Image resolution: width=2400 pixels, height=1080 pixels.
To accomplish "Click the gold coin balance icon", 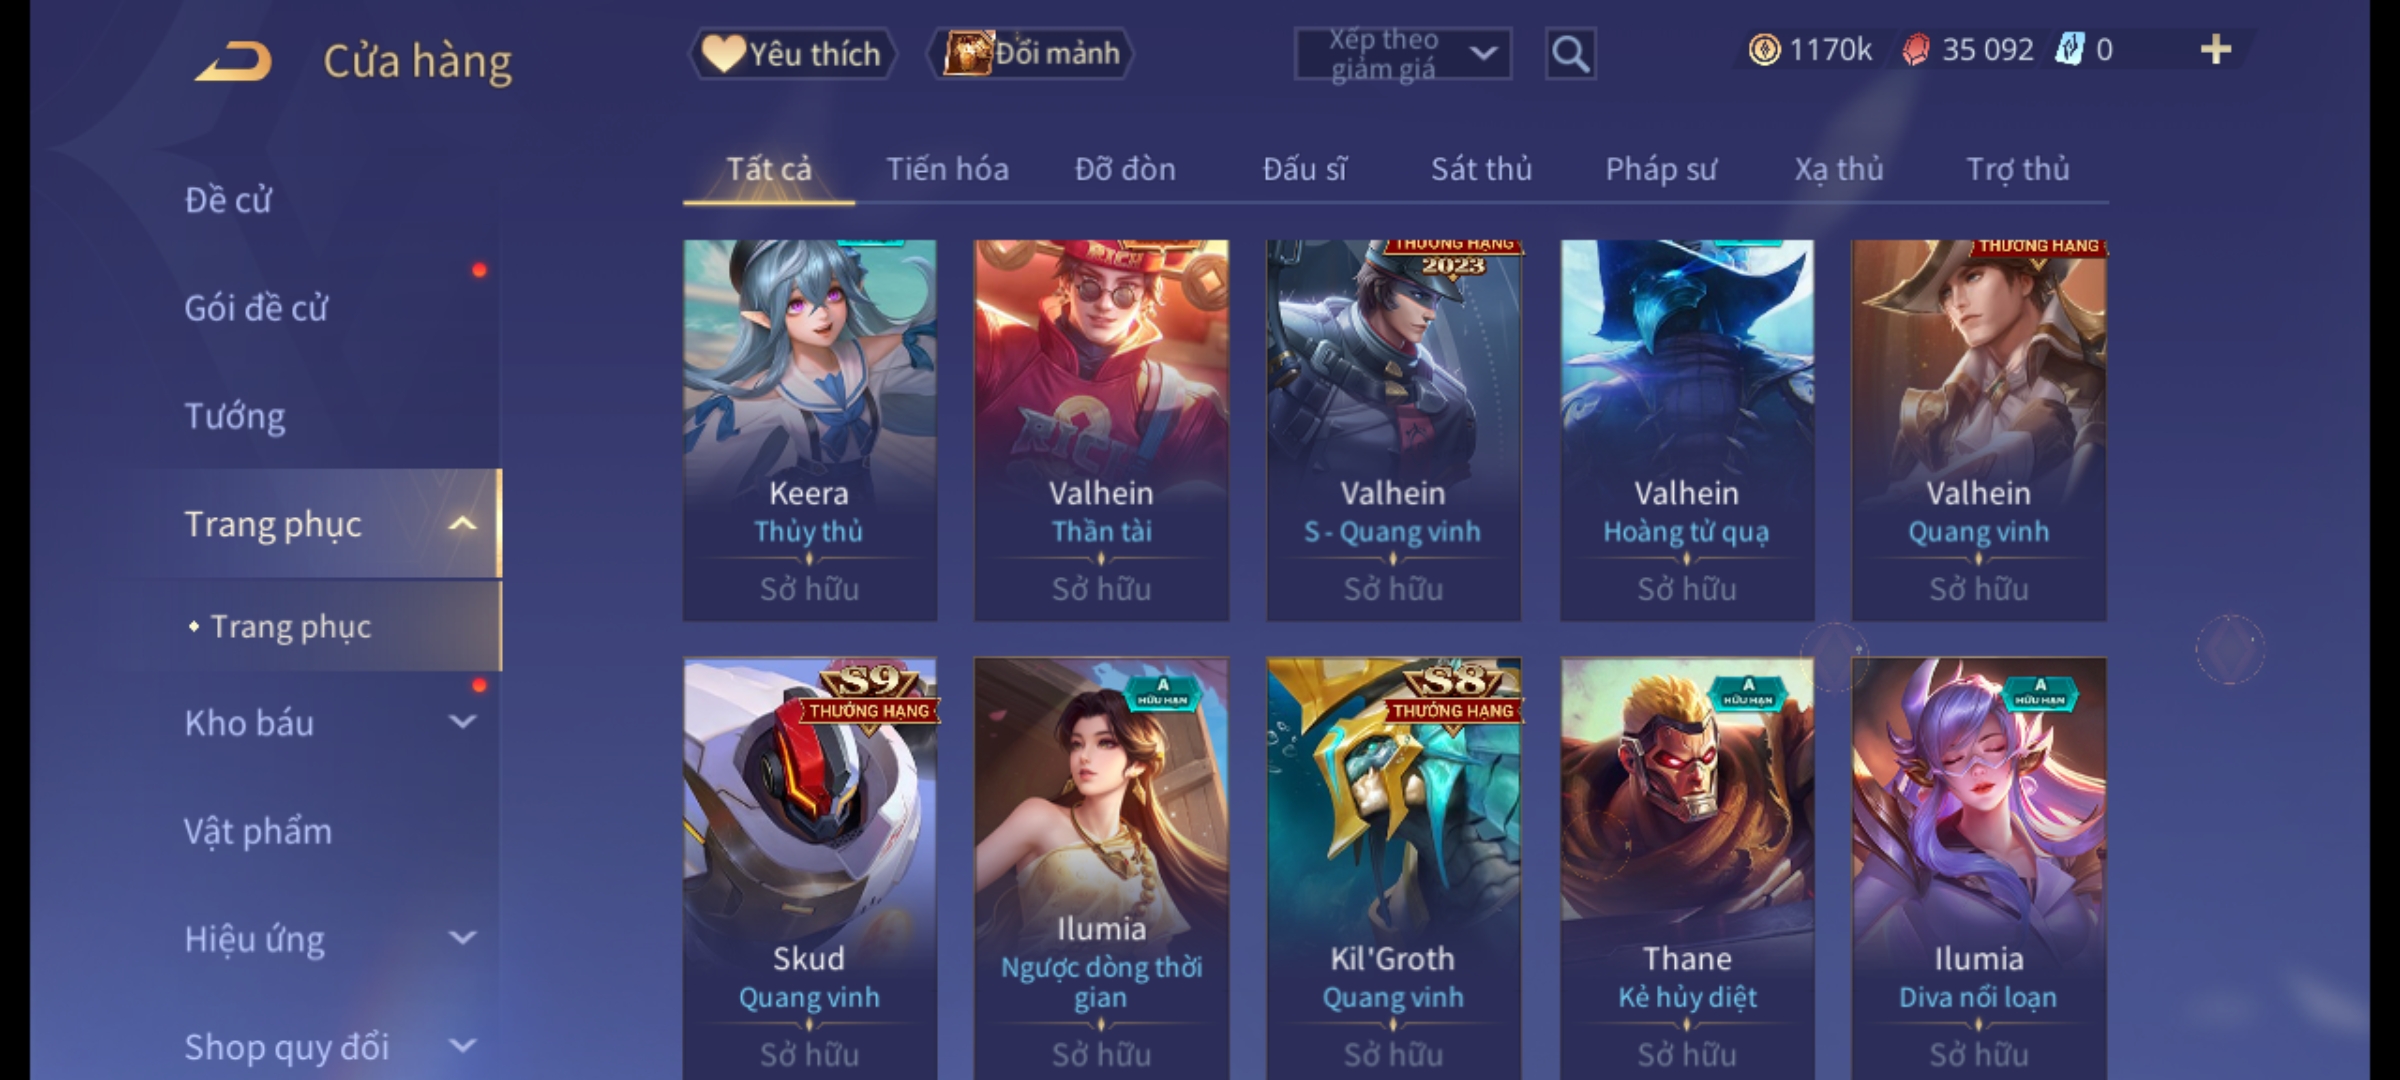I will tap(1764, 50).
